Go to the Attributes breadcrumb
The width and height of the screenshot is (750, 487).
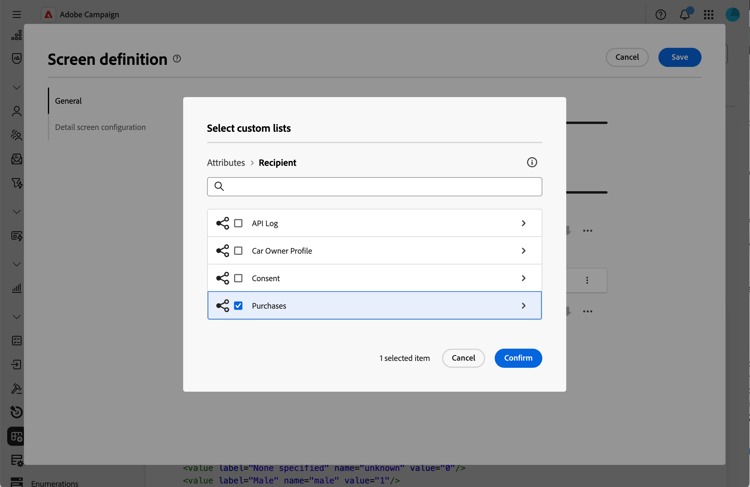pyautogui.click(x=226, y=162)
